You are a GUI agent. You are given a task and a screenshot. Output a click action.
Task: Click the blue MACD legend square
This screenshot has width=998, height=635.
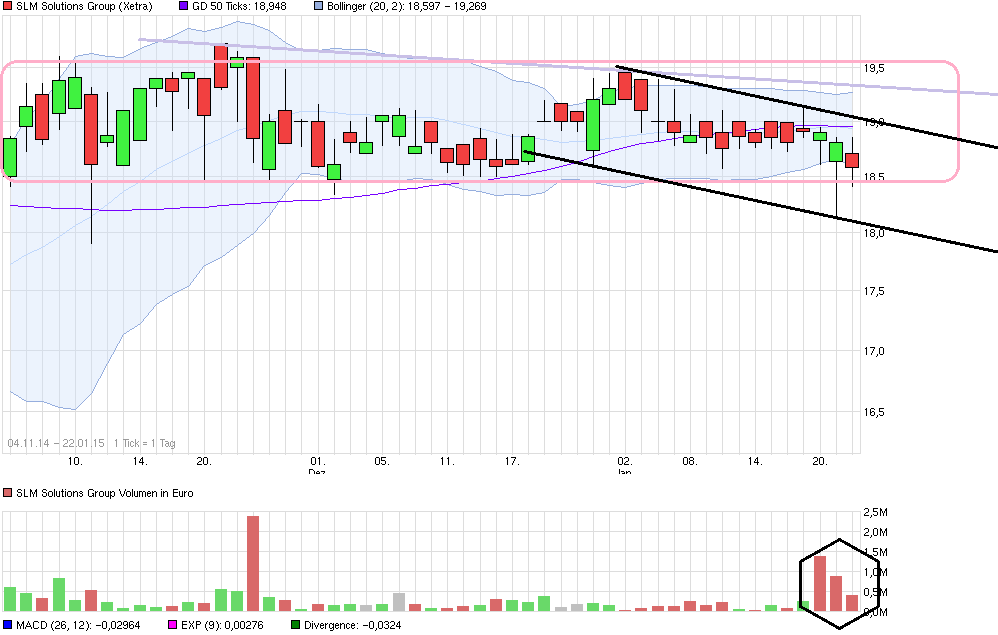coord(8,625)
